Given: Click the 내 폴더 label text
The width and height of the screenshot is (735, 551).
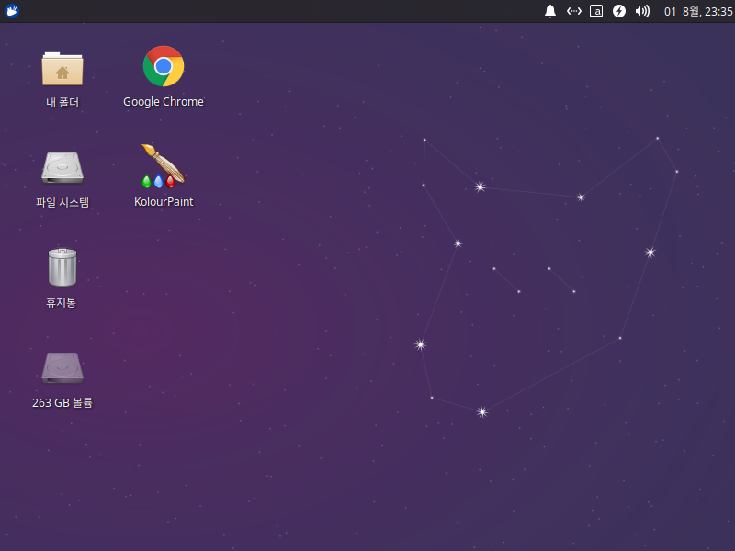Looking at the screenshot, I should coord(62,102).
